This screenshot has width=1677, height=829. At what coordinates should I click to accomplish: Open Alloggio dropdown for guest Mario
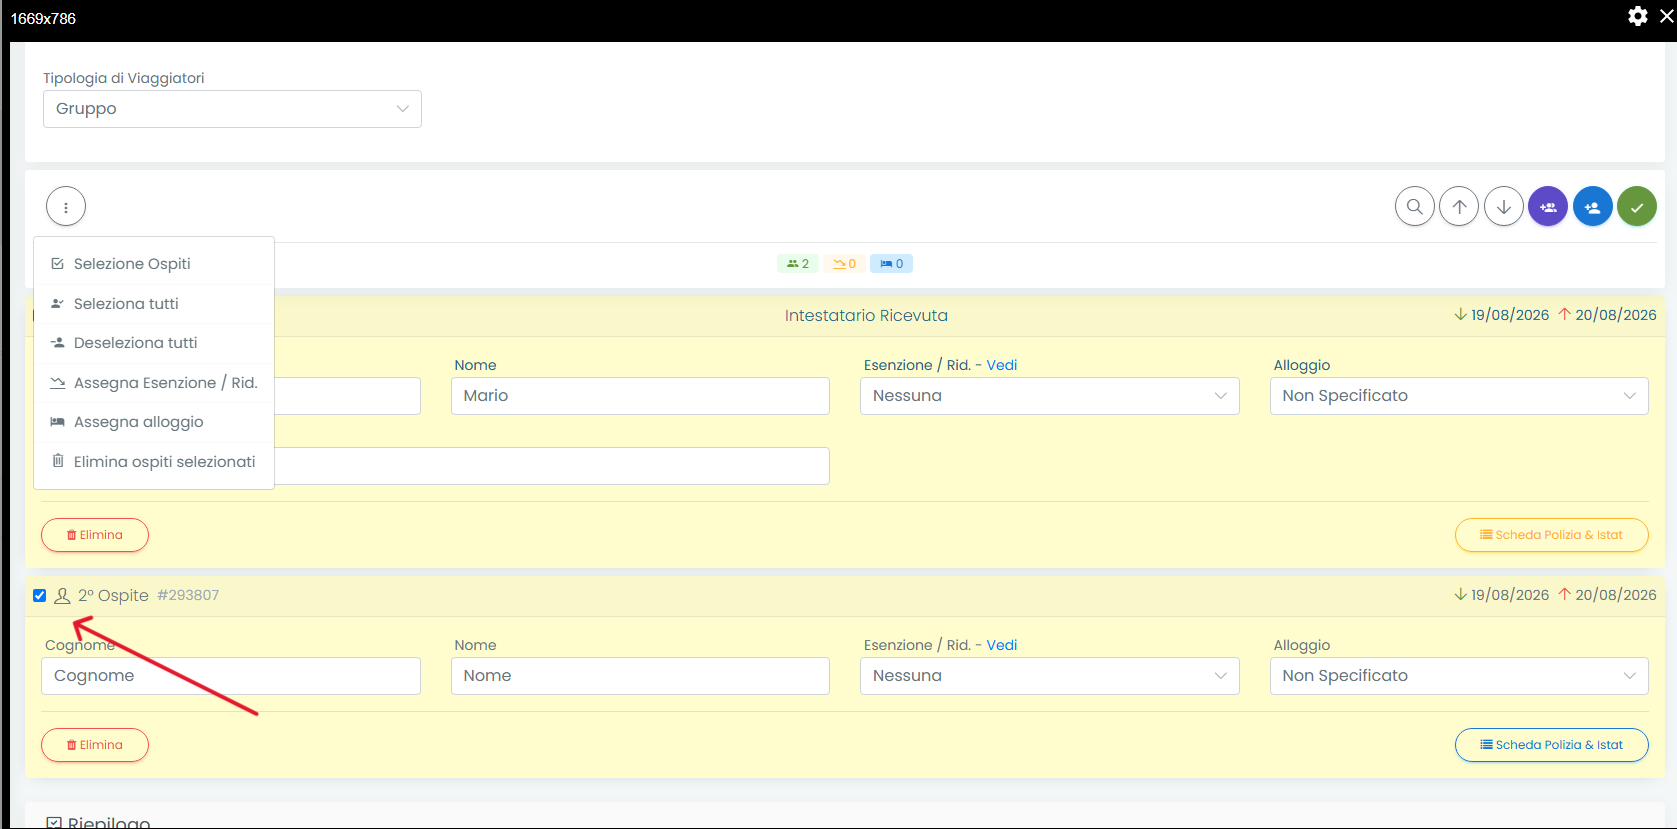coord(1459,396)
